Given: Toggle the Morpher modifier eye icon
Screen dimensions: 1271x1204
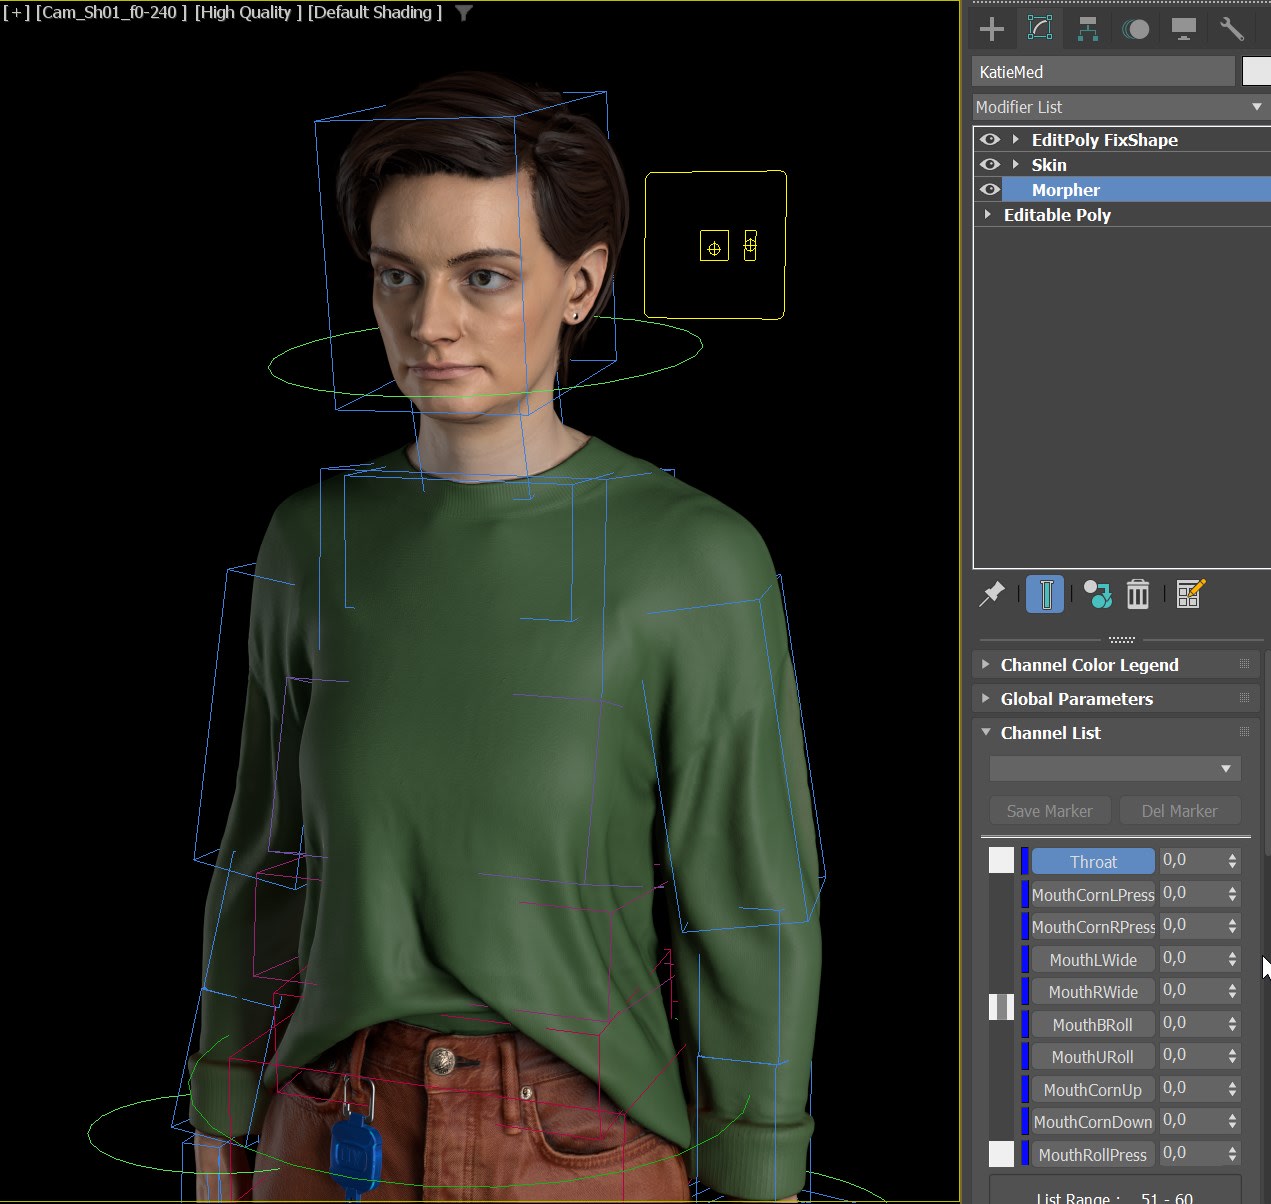Looking at the screenshot, I should coord(990,190).
